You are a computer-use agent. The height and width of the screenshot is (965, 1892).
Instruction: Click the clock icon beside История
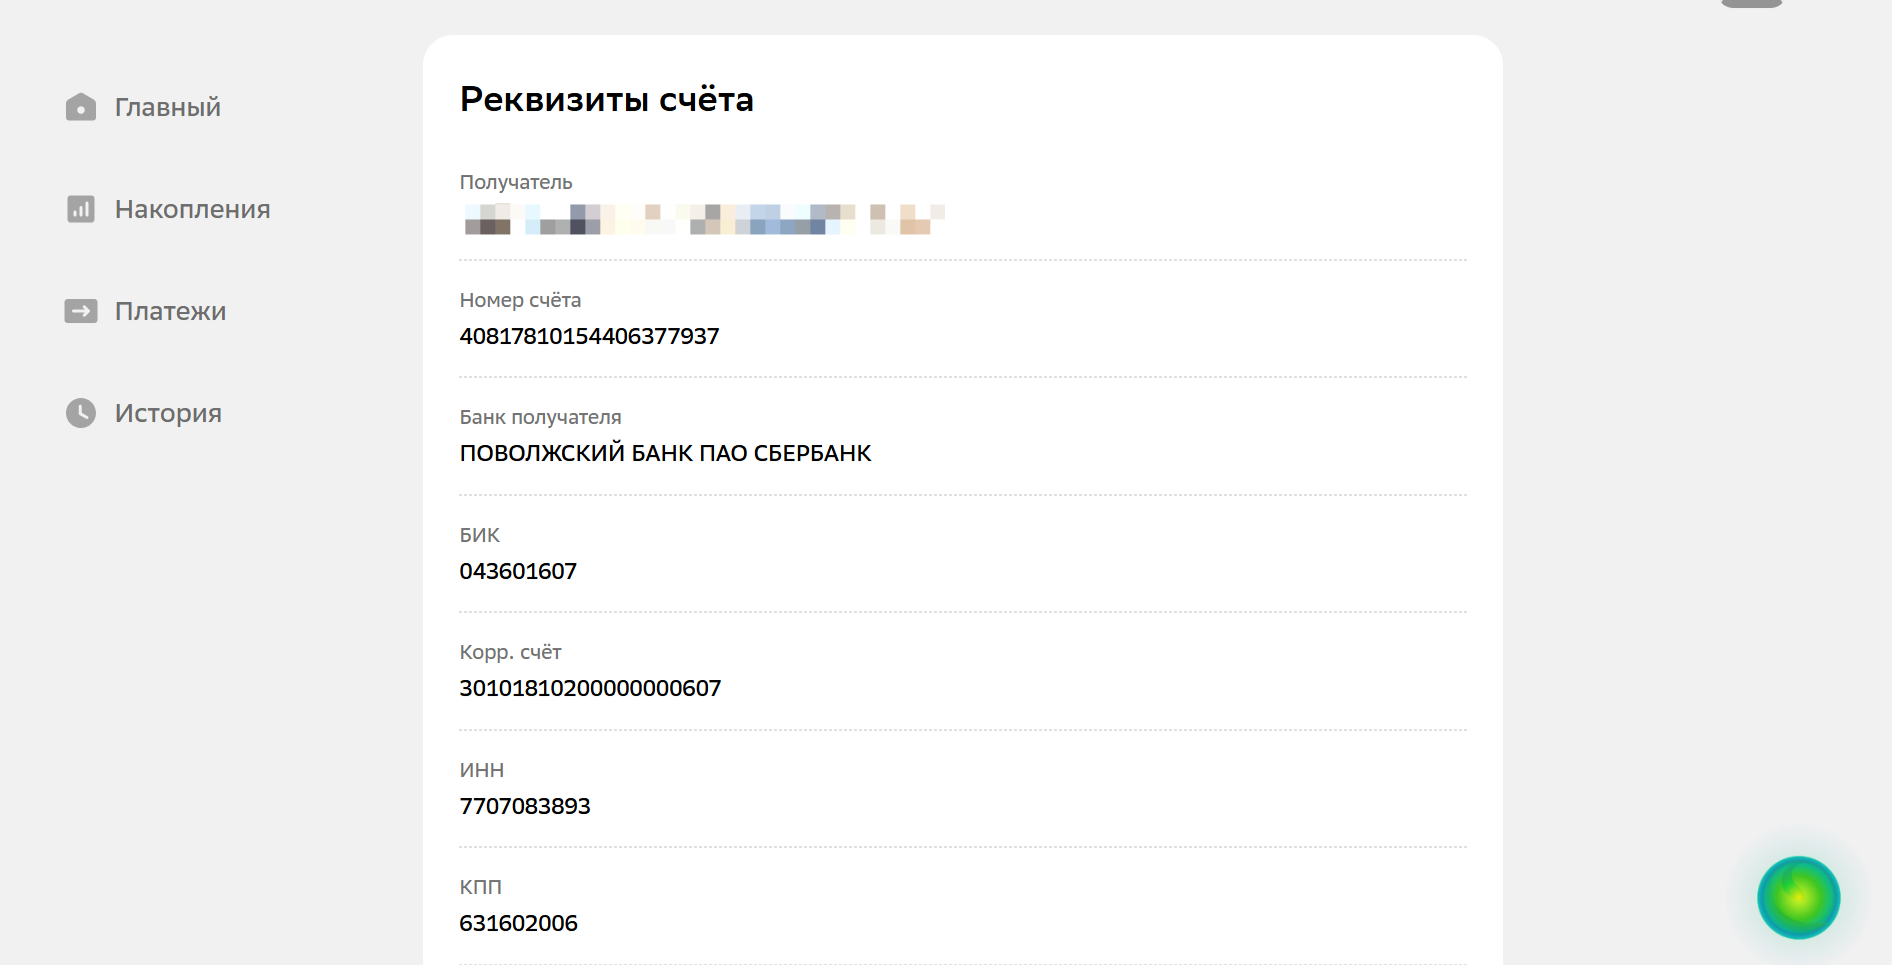pos(81,413)
